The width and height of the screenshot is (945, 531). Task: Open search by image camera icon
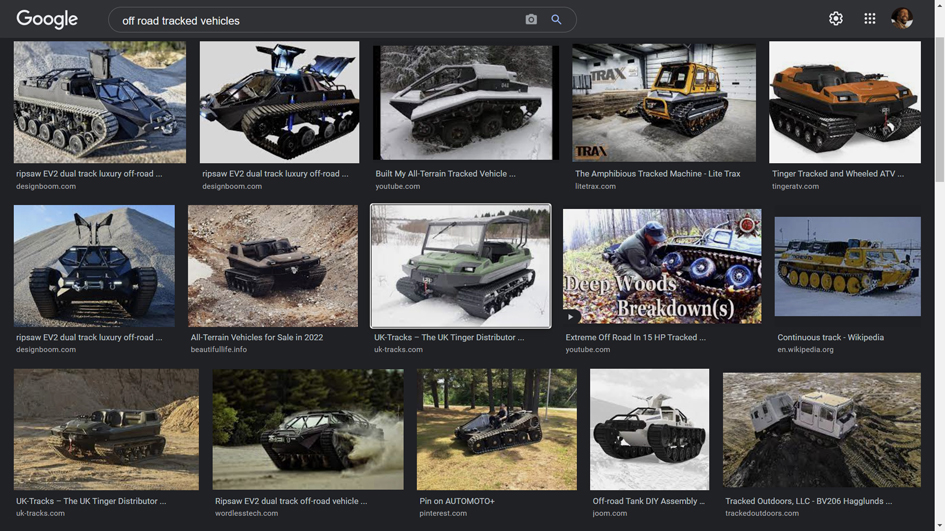pos(531,20)
